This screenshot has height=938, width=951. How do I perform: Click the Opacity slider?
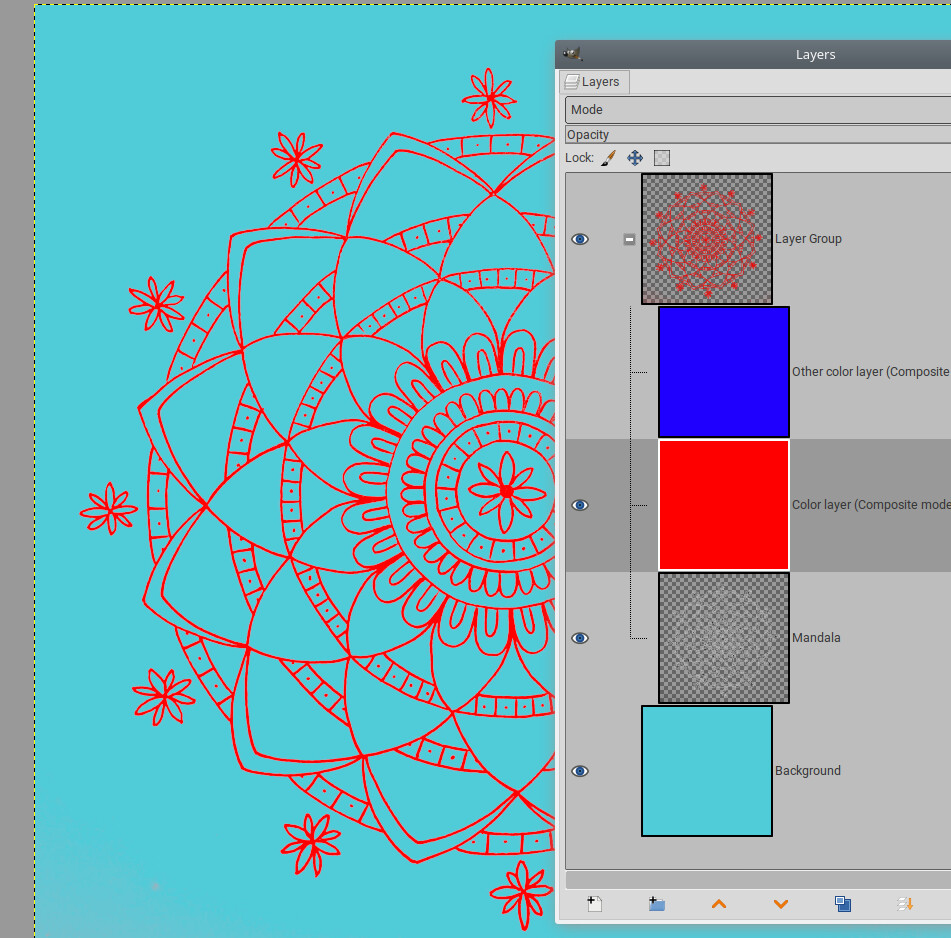coord(757,135)
